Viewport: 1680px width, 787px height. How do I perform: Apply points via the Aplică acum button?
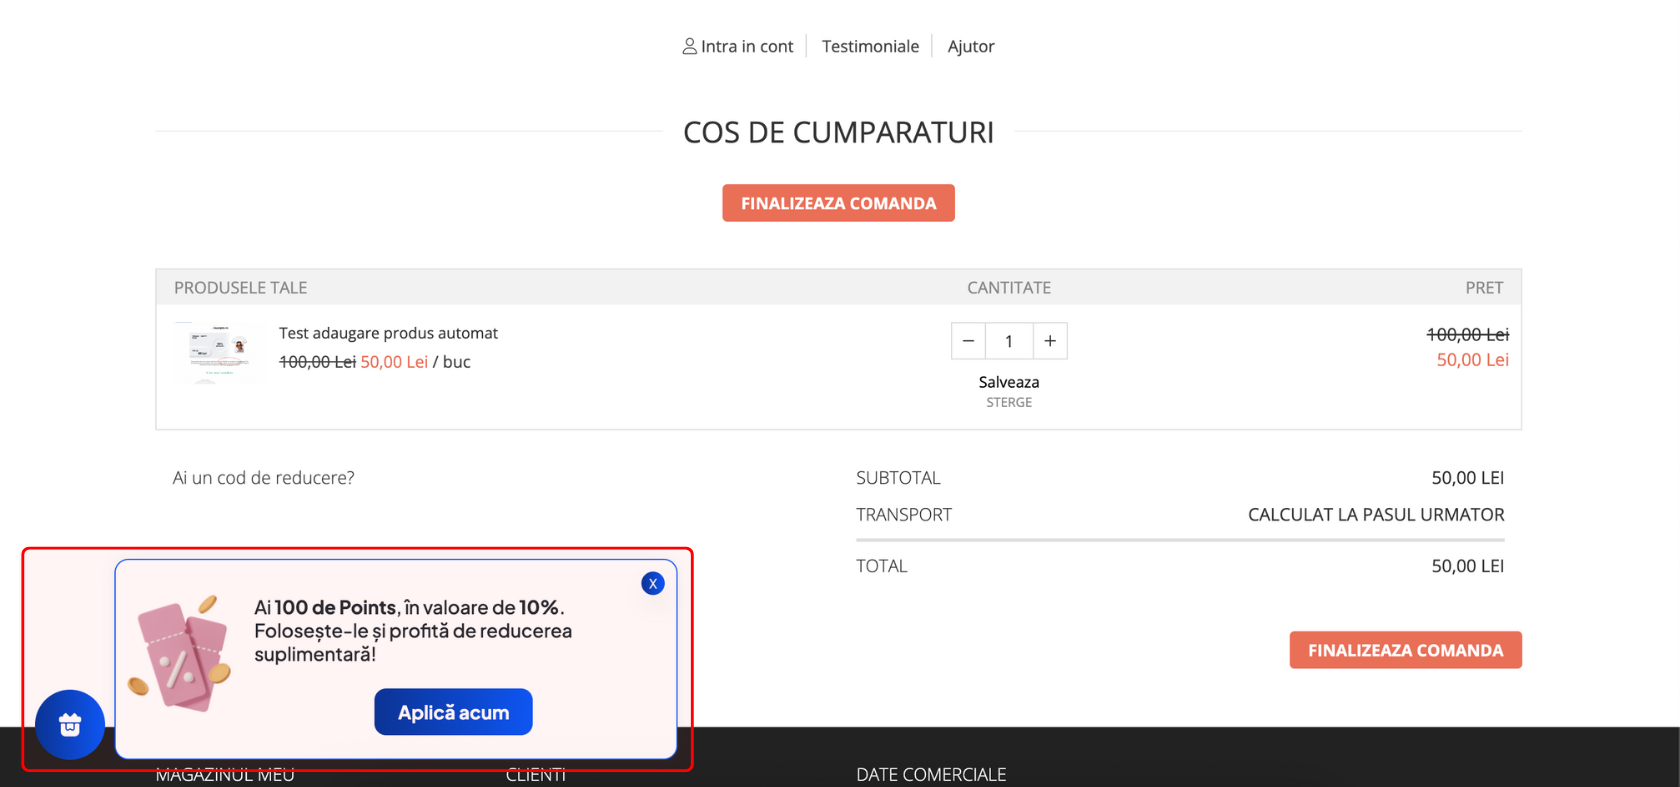453,712
